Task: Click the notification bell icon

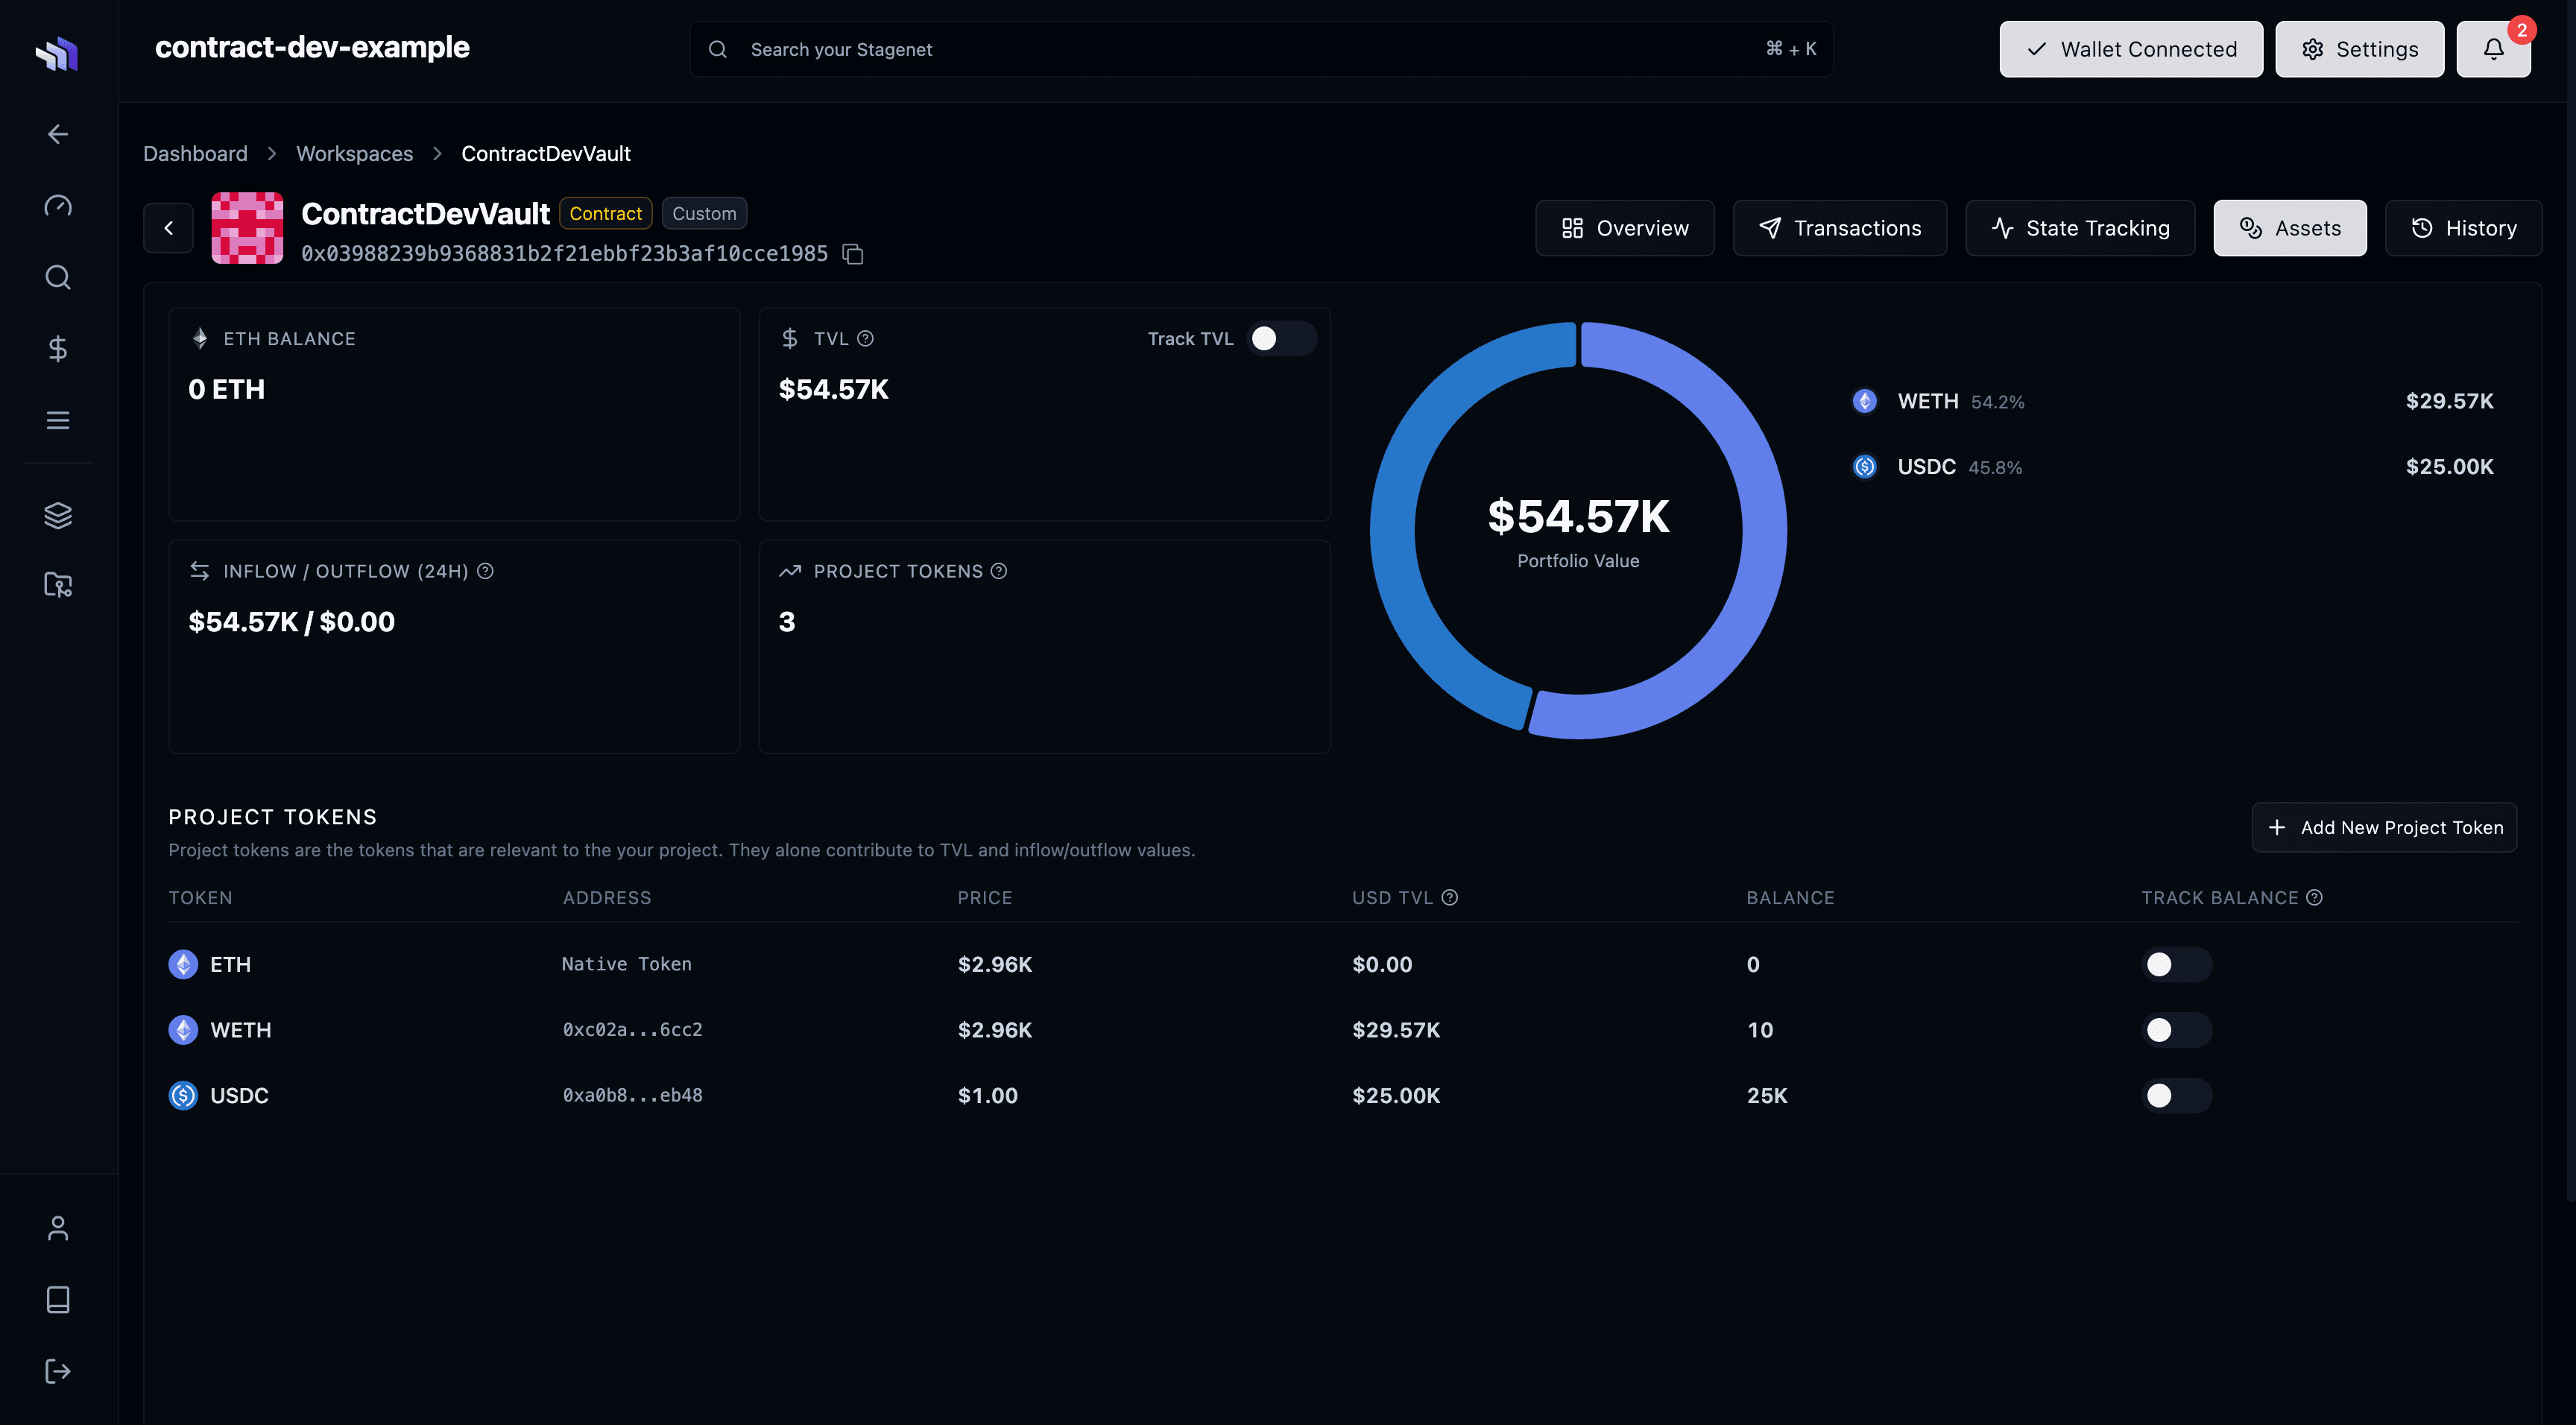Action: click(x=2493, y=49)
